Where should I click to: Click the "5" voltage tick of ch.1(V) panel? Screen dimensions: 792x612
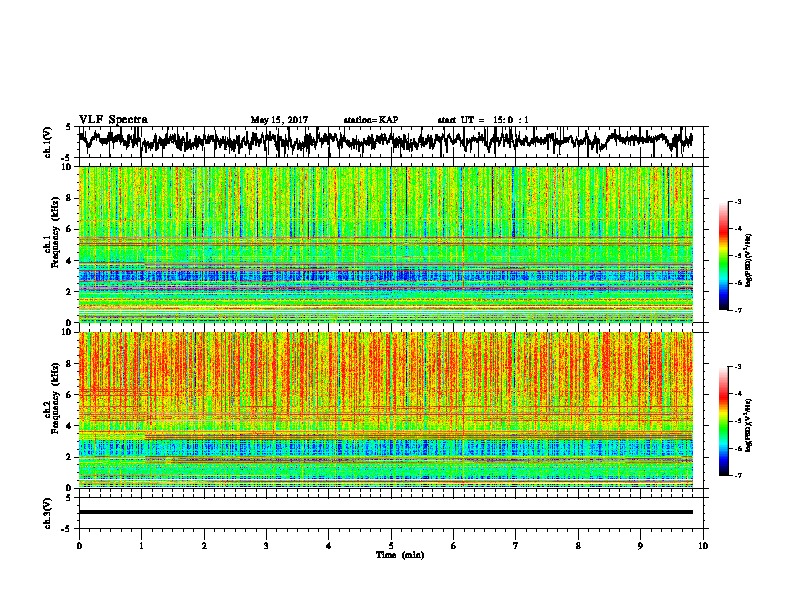(69, 127)
